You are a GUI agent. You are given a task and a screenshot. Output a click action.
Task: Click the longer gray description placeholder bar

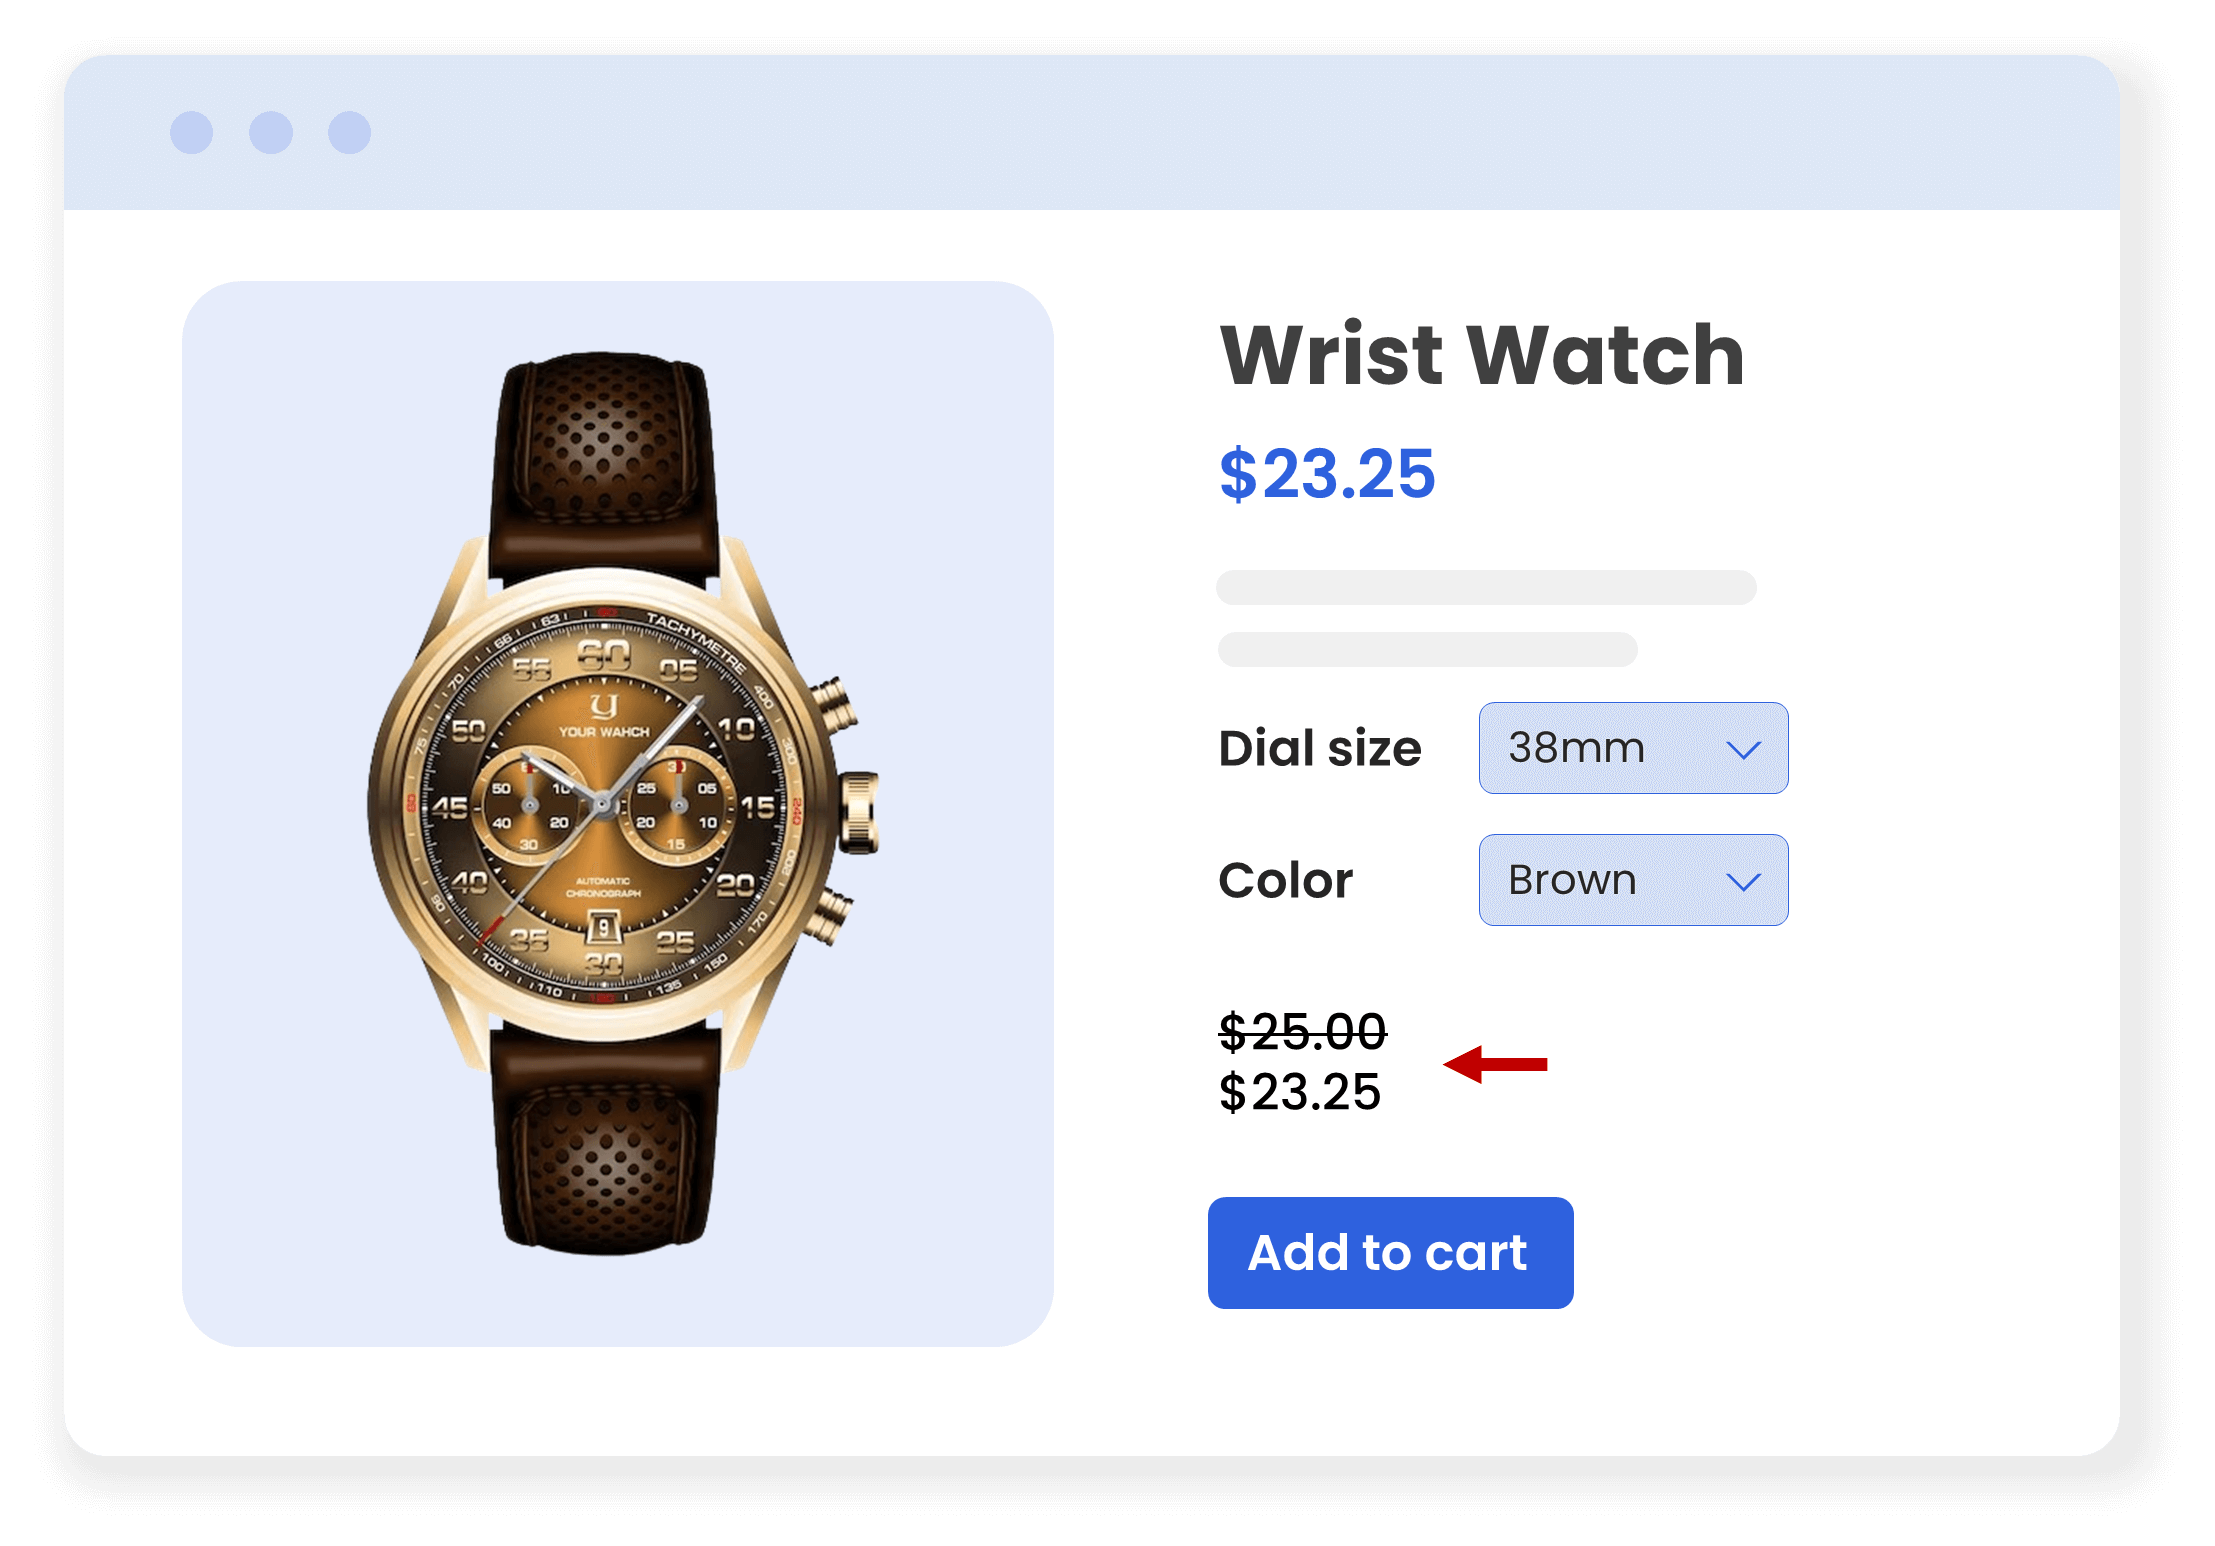click(1486, 588)
